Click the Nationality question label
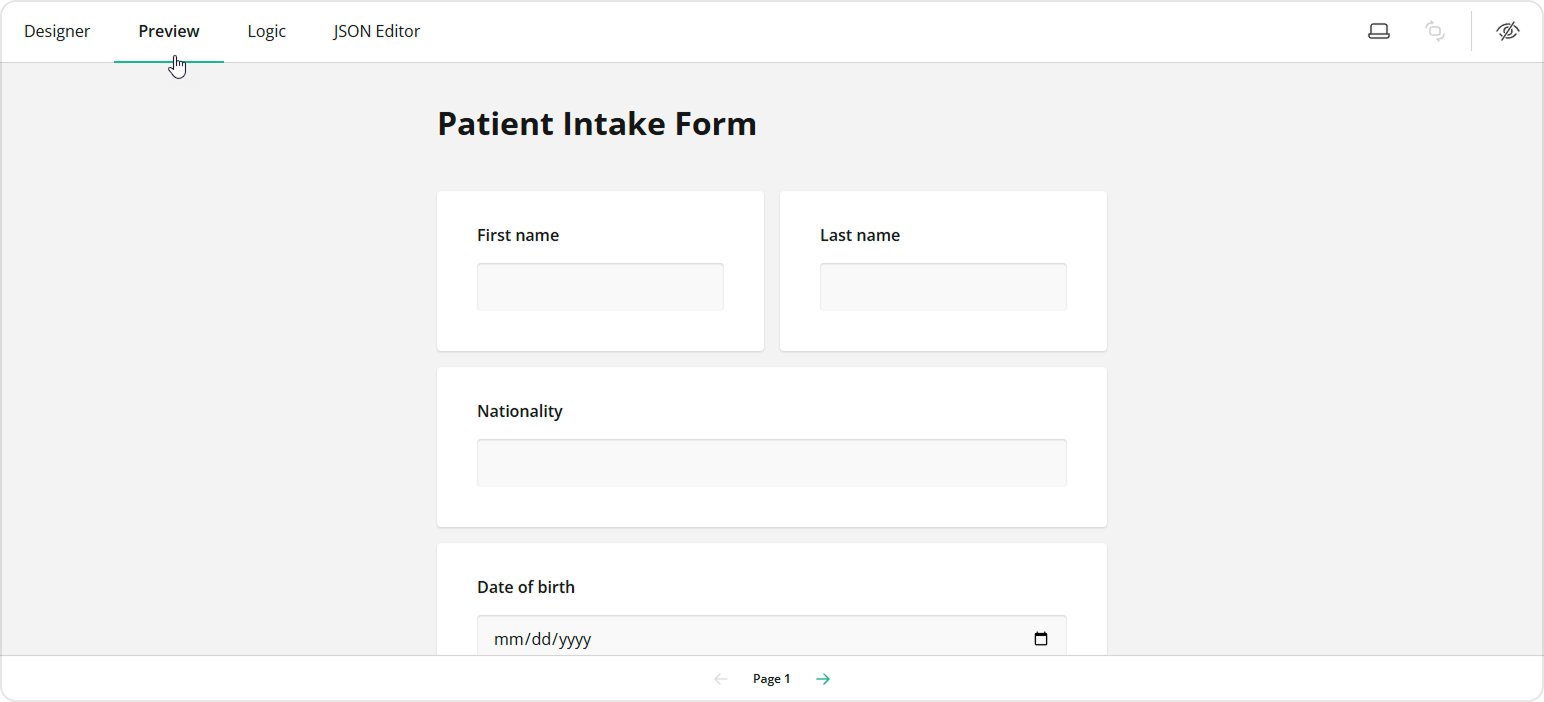Image resolution: width=1544 pixels, height=702 pixels. tap(520, 411)
